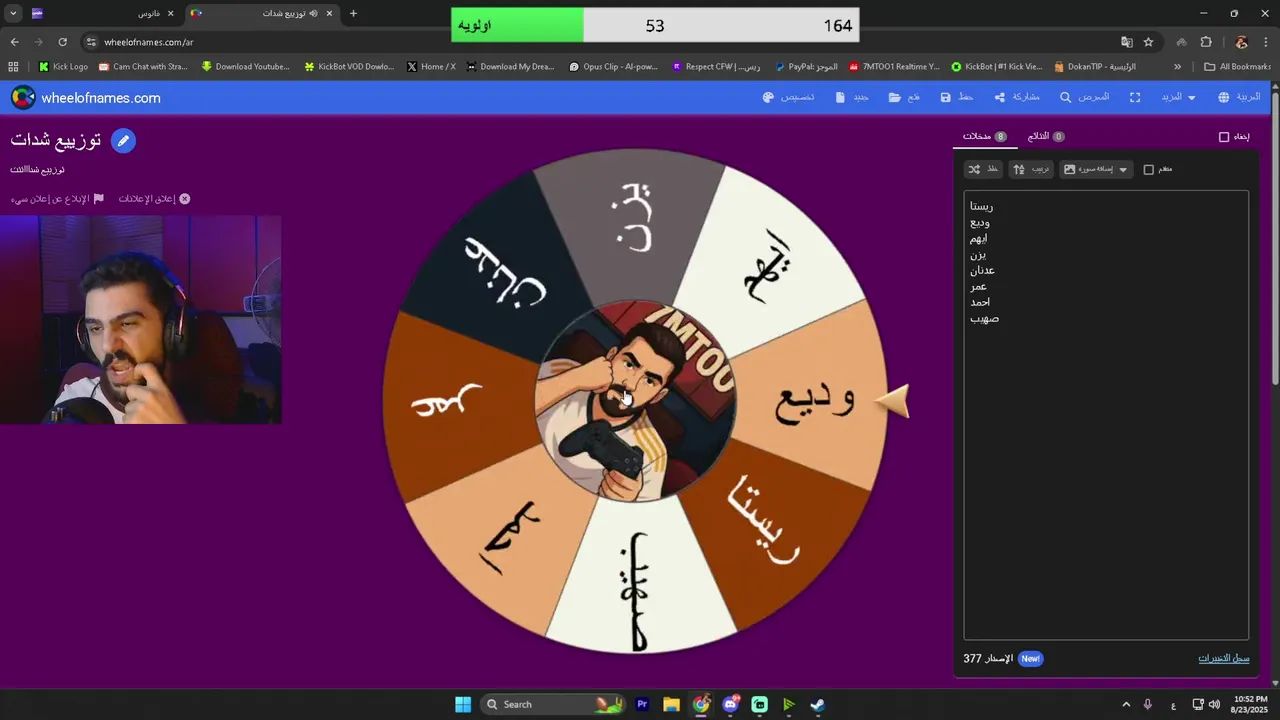Open the Kick Logo bookmark
Screen dimensions: 1280x720
63,66
